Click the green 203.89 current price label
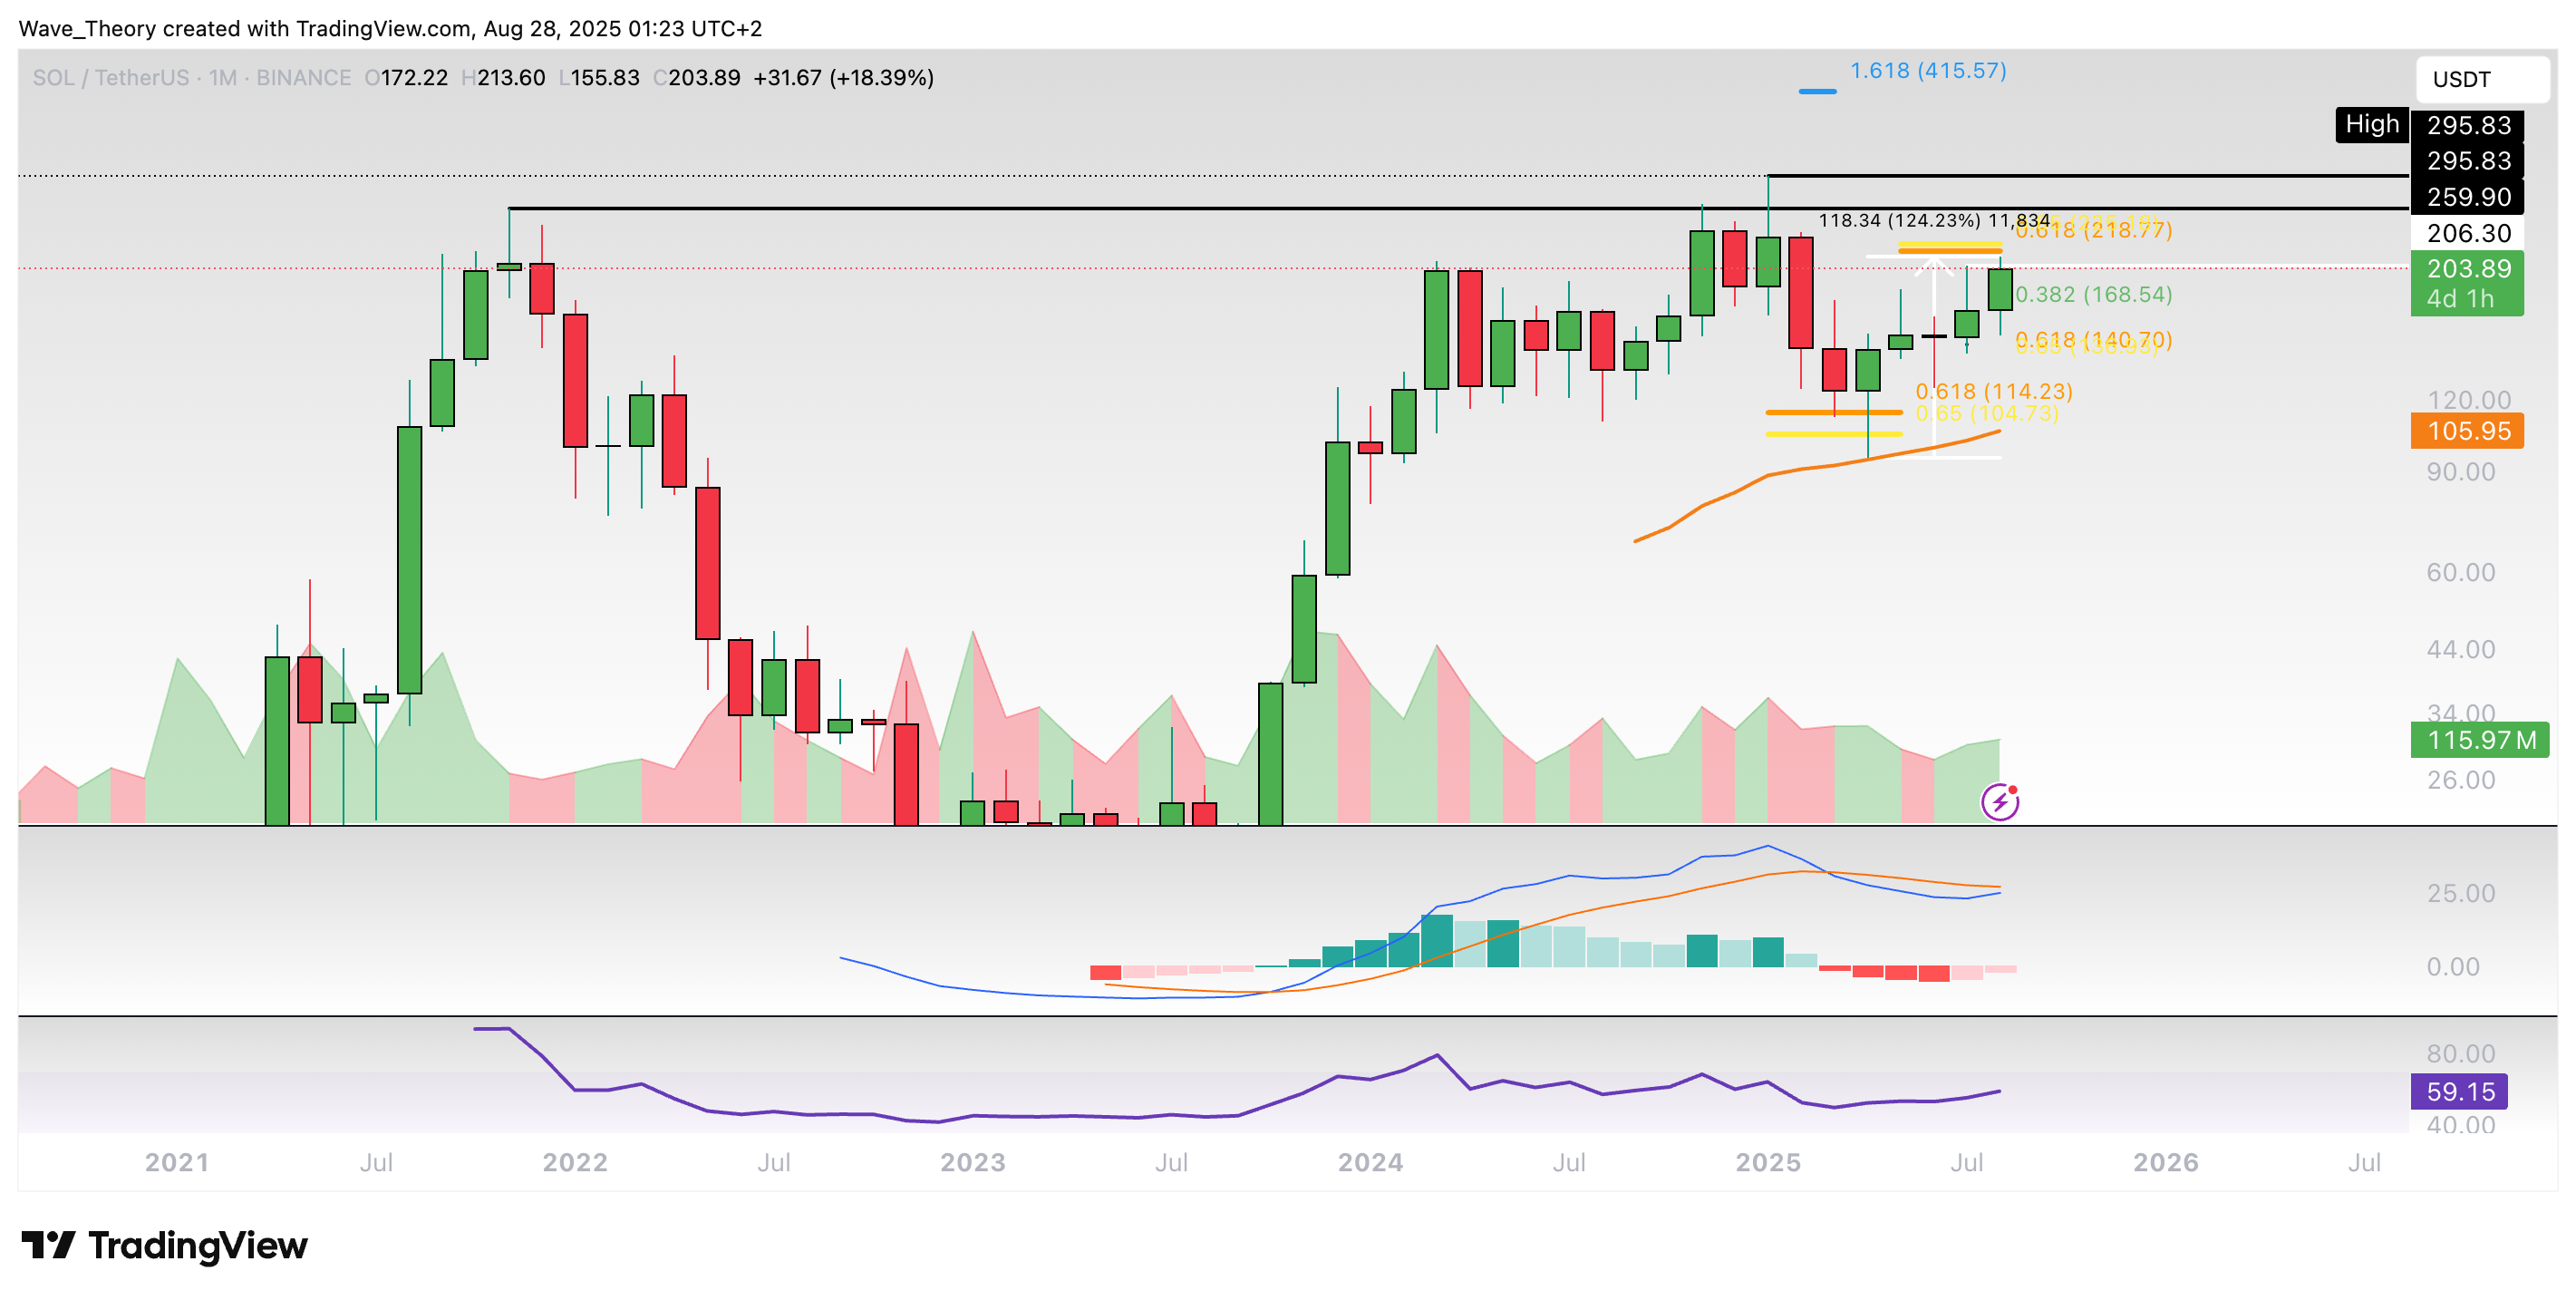This screenshot has height=1300, width=2576. pos(2467,269)
